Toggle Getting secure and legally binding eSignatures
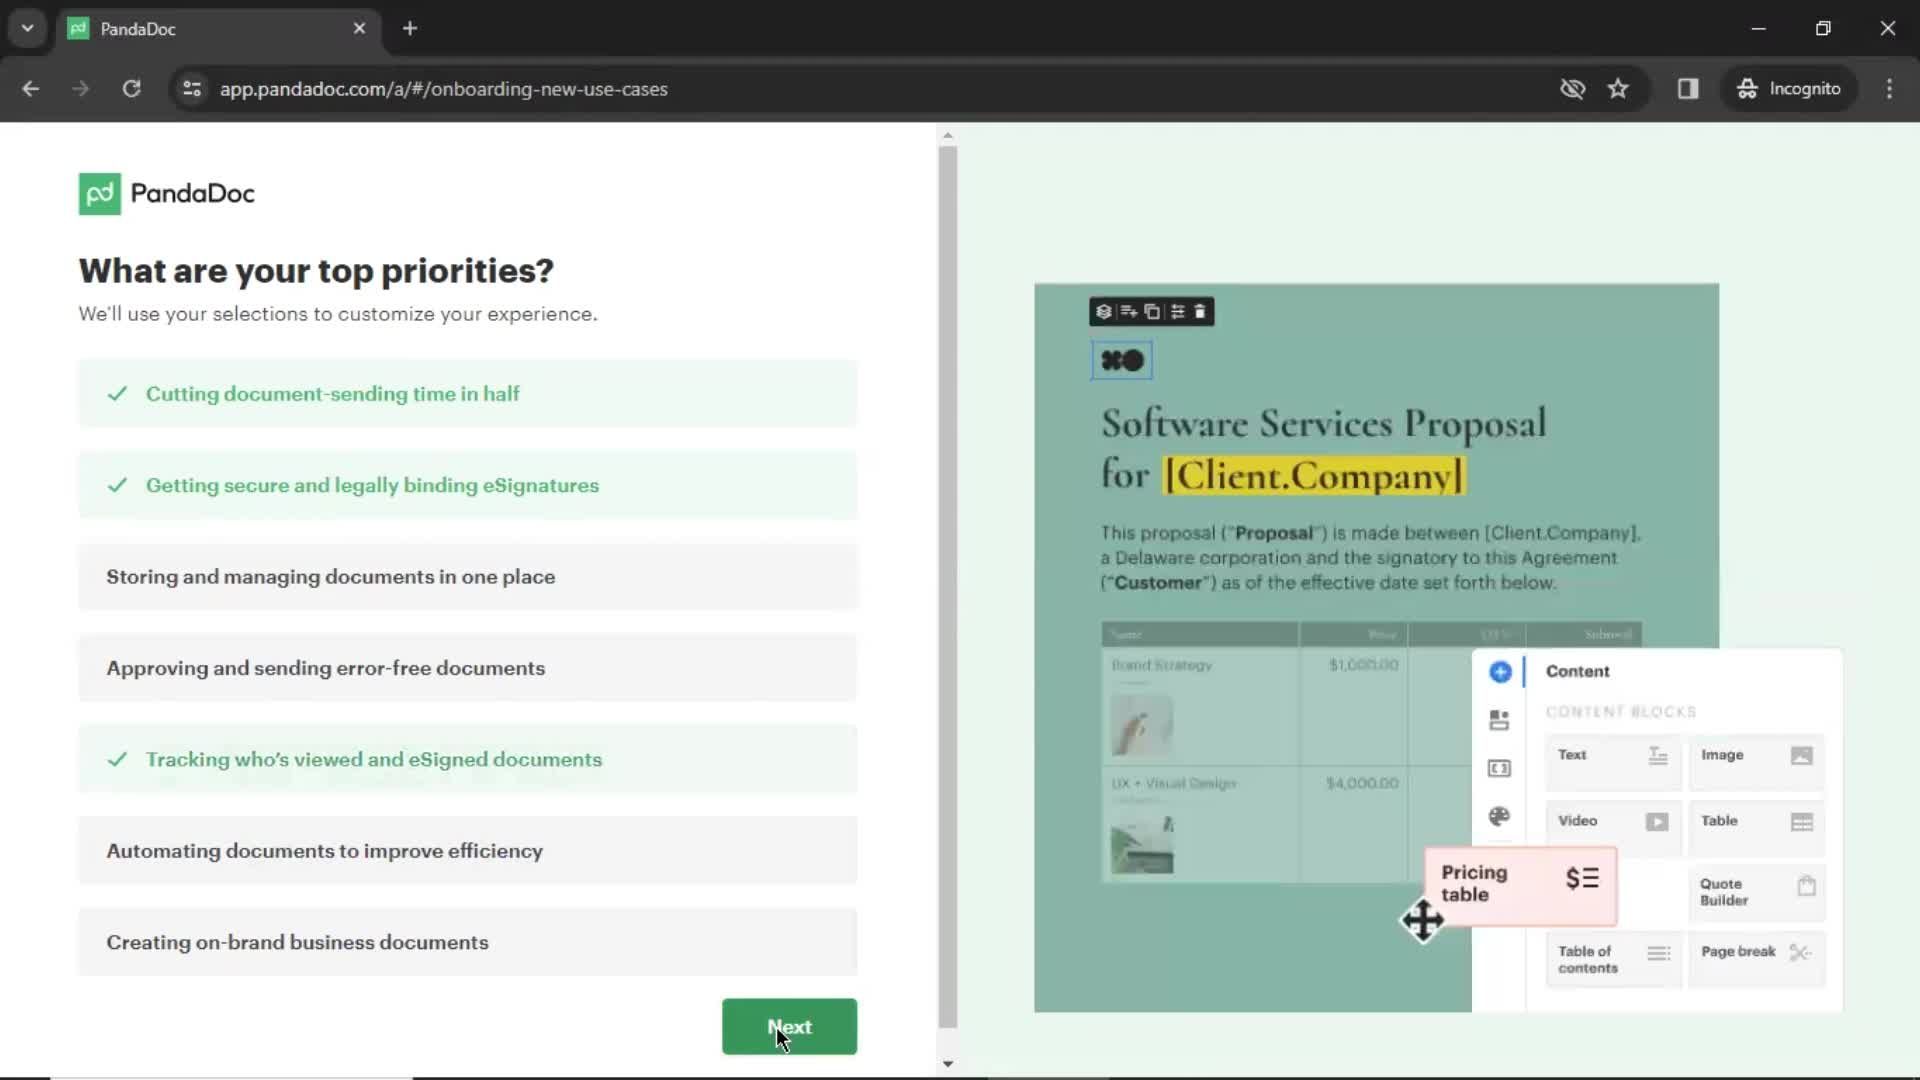Screen dimensions: 1920x1080 point(468,484)
